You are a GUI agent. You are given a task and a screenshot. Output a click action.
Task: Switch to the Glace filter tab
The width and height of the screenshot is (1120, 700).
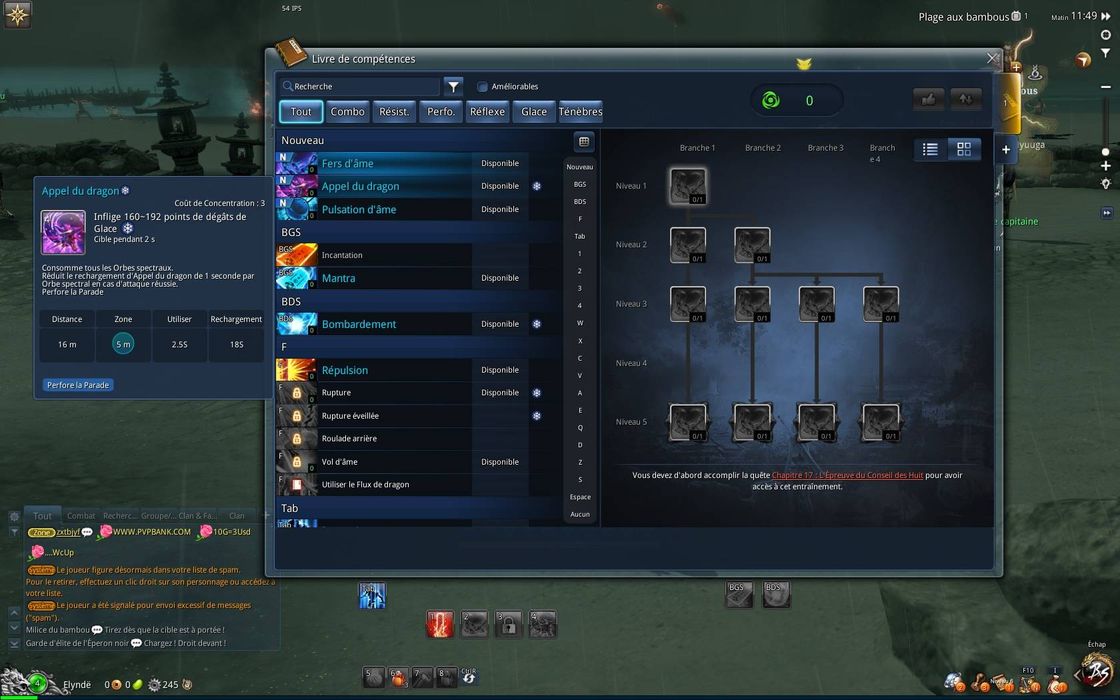click(x=534, y=112)
